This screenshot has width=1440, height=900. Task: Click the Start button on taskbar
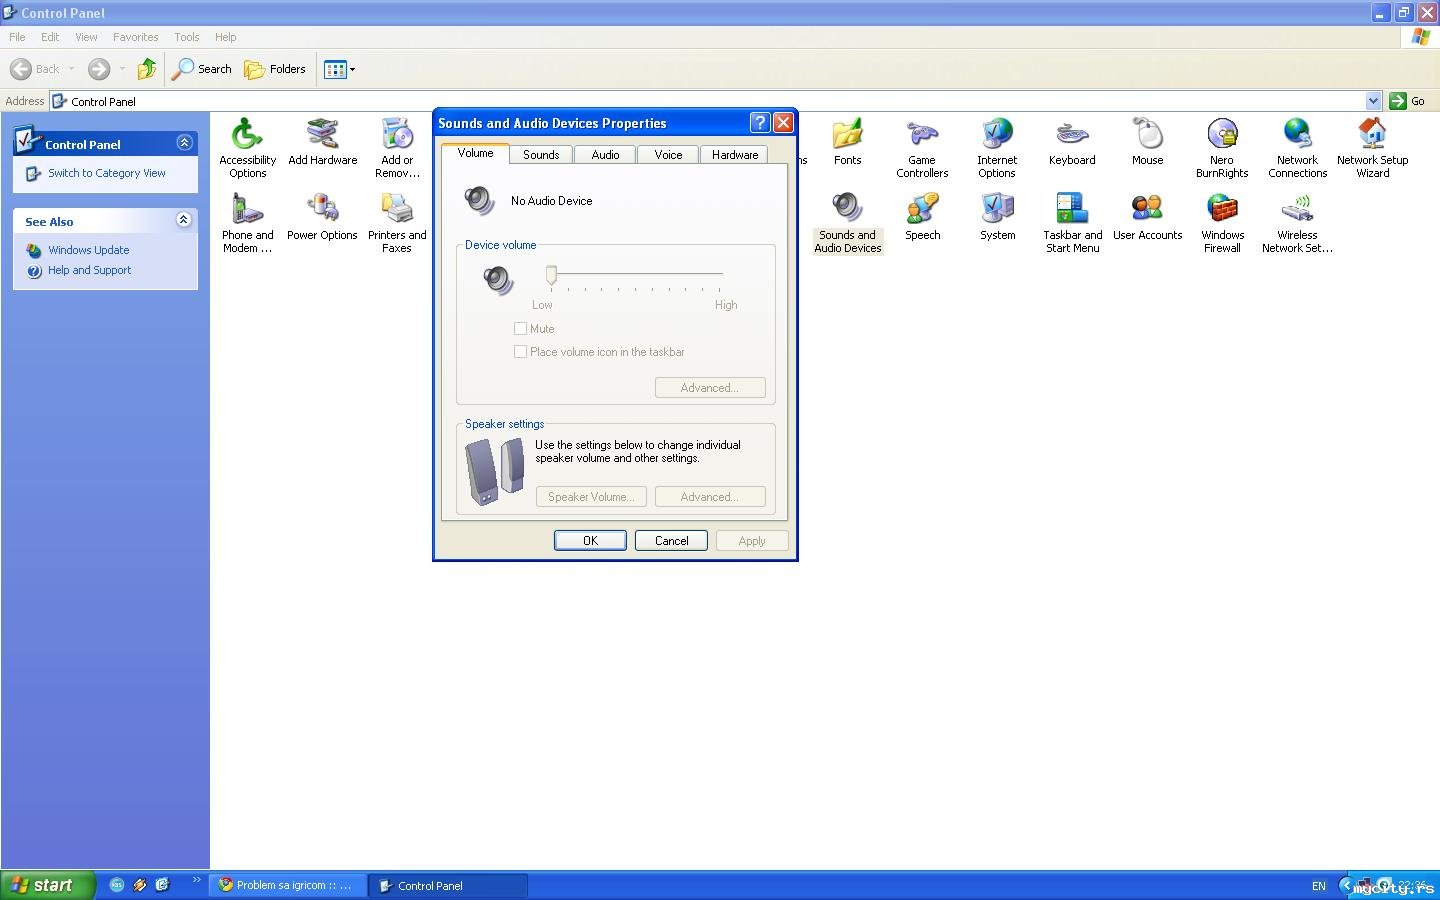click(47, 885)
